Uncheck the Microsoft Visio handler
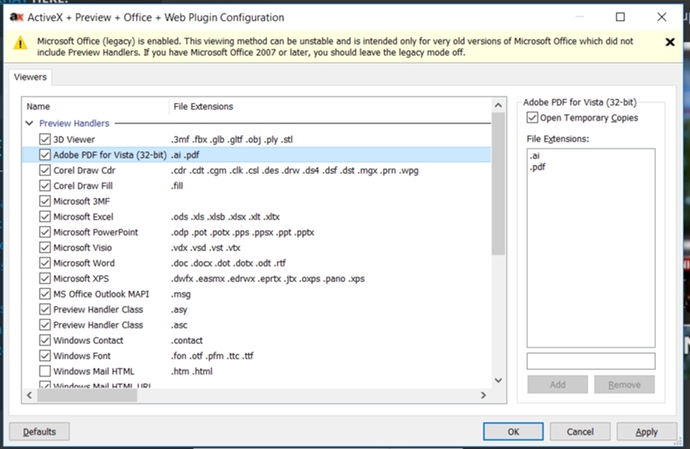690x449 pixels. (44, 247)
